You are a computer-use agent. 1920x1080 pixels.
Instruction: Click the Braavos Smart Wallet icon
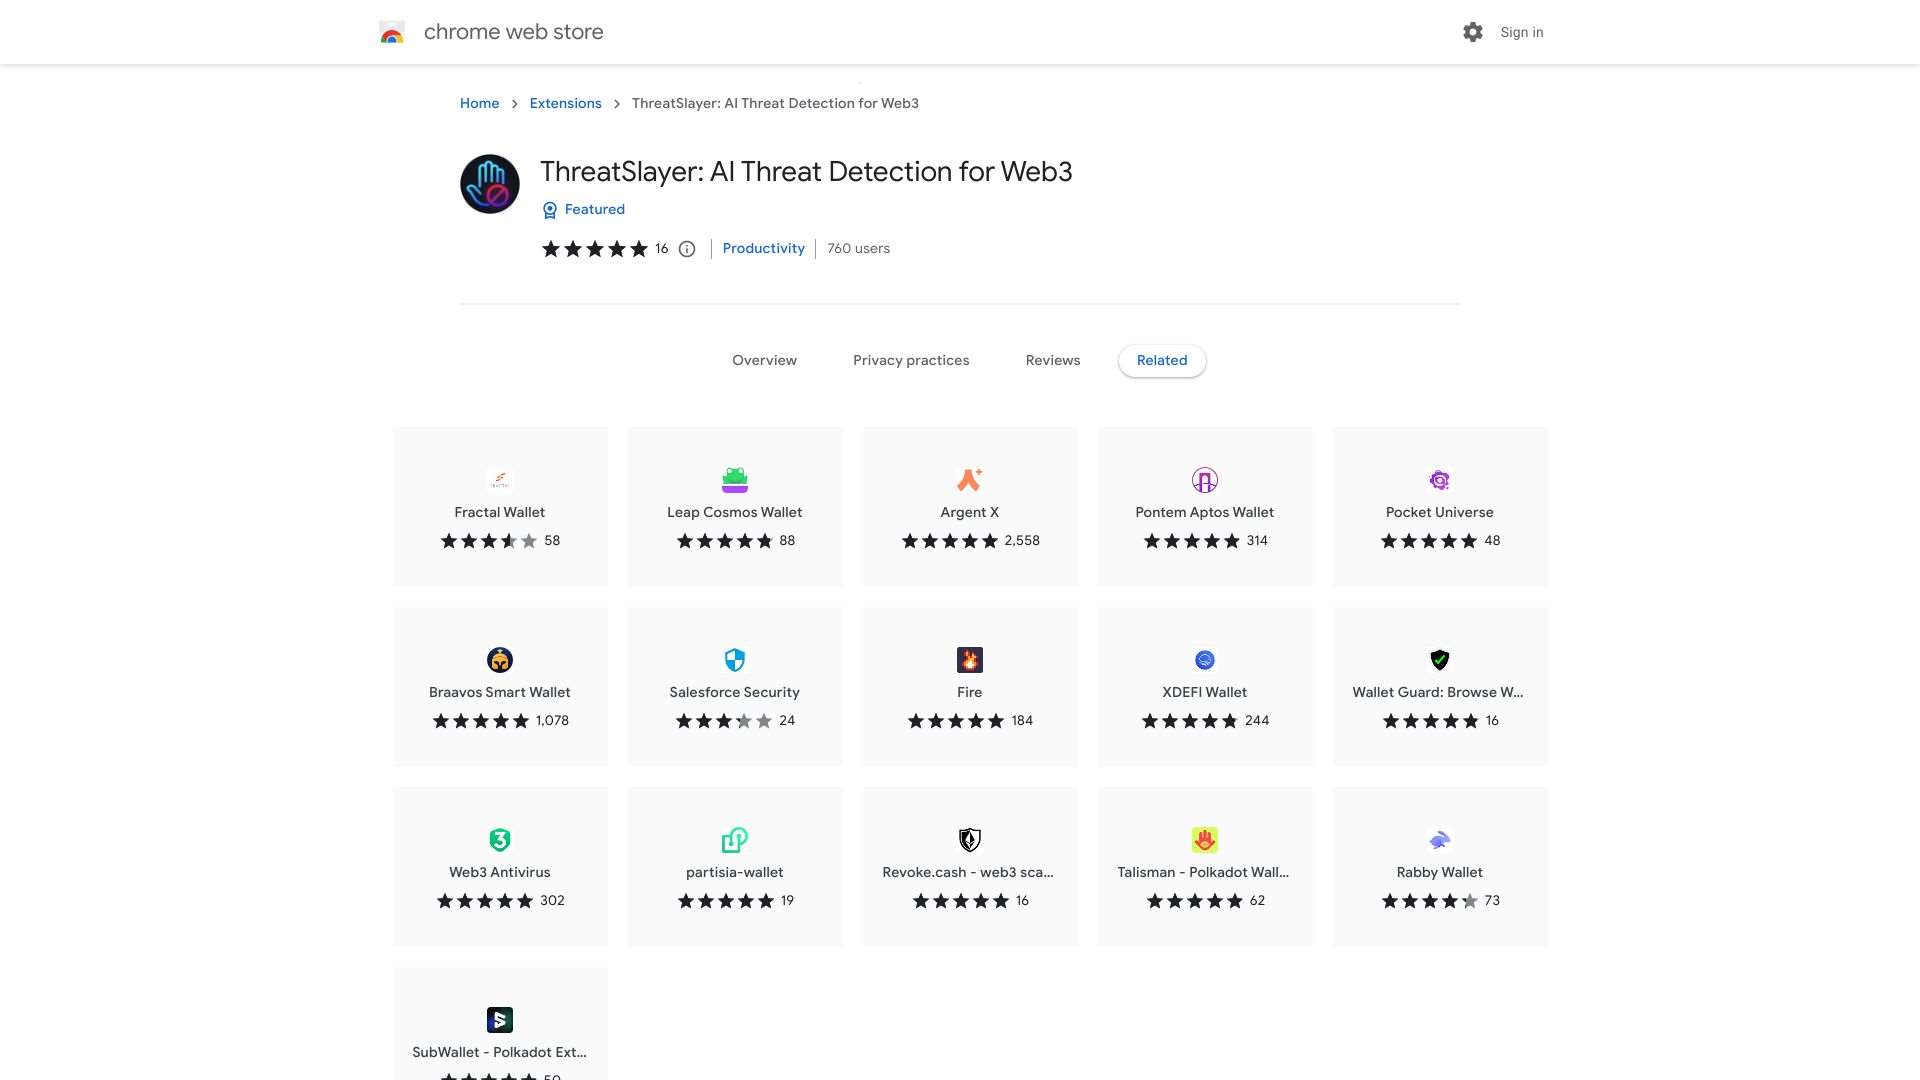coord(499,660)
